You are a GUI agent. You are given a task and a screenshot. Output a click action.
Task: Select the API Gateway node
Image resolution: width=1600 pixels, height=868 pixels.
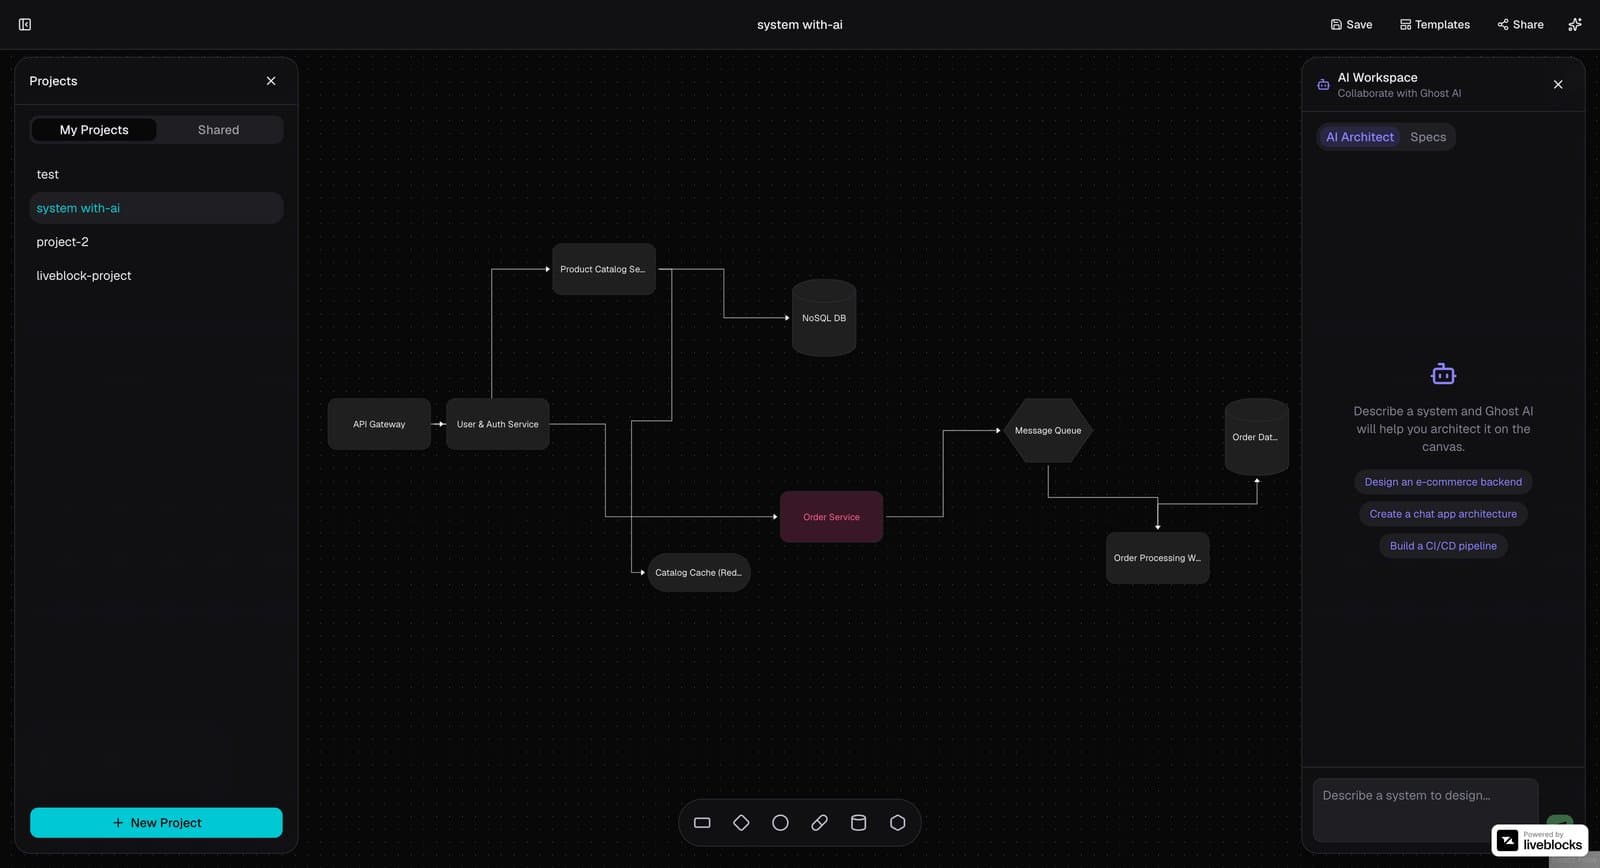pos(379,424)
